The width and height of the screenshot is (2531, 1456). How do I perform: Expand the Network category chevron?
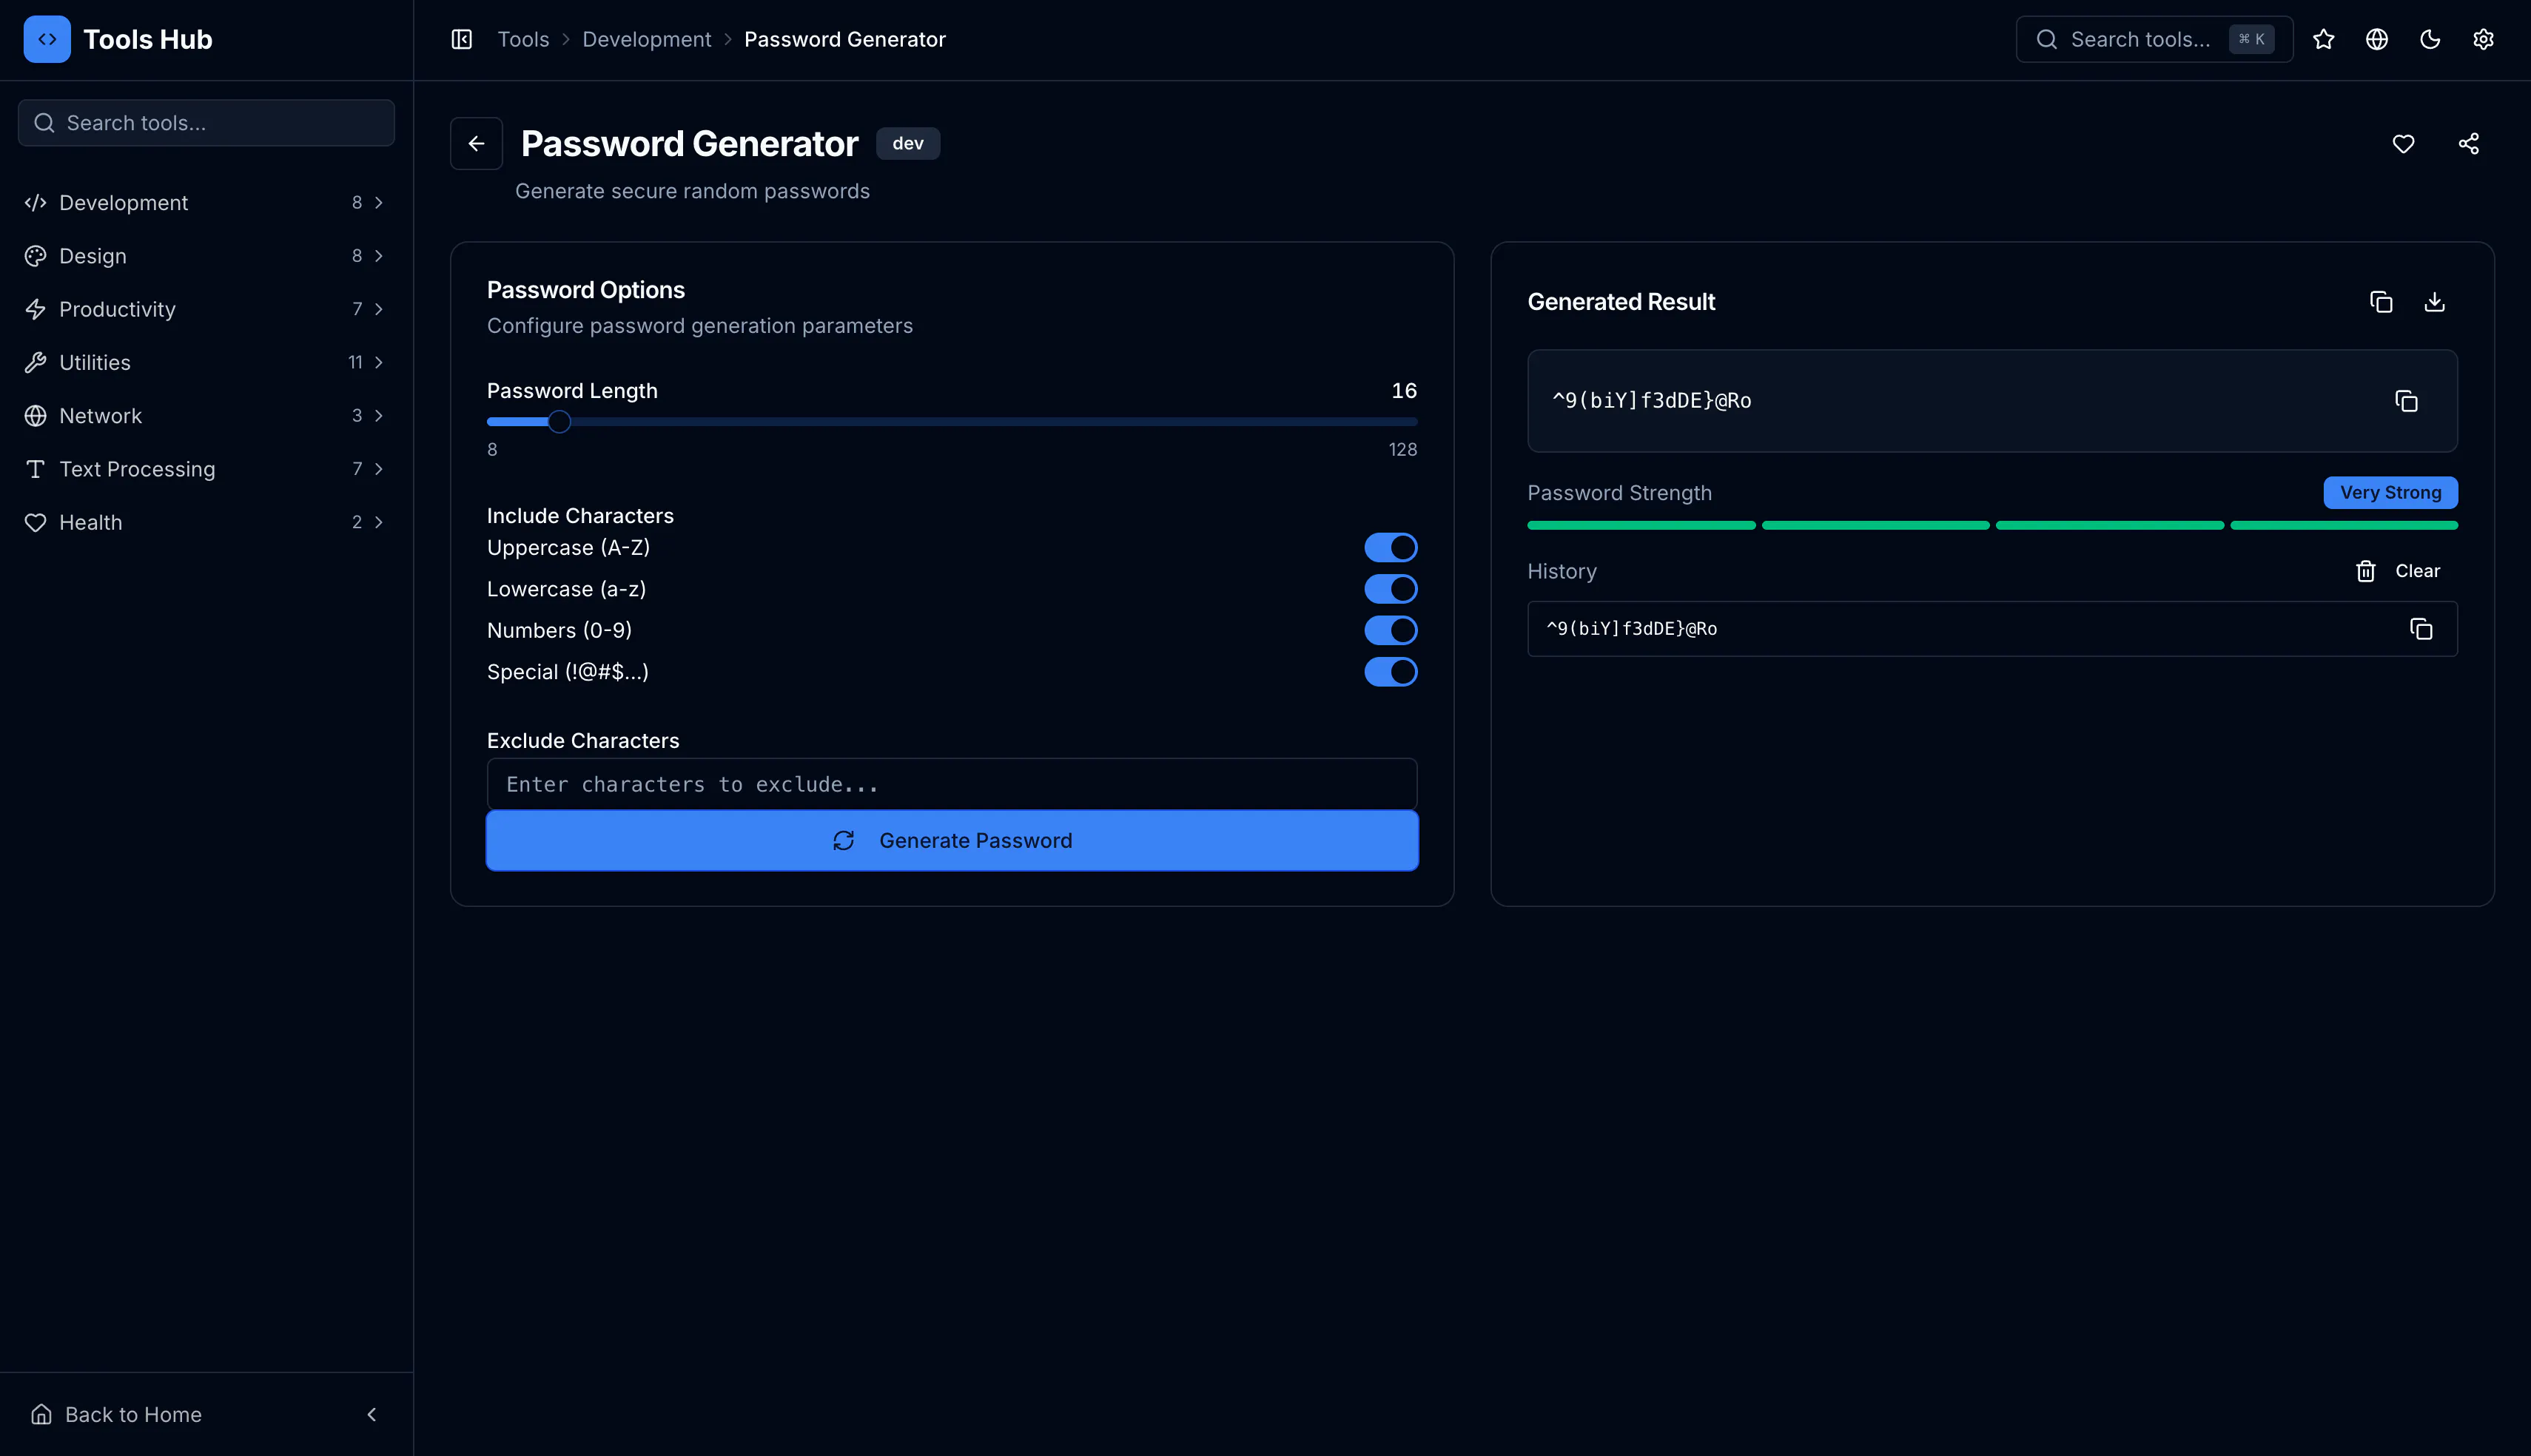click(379, 416)
